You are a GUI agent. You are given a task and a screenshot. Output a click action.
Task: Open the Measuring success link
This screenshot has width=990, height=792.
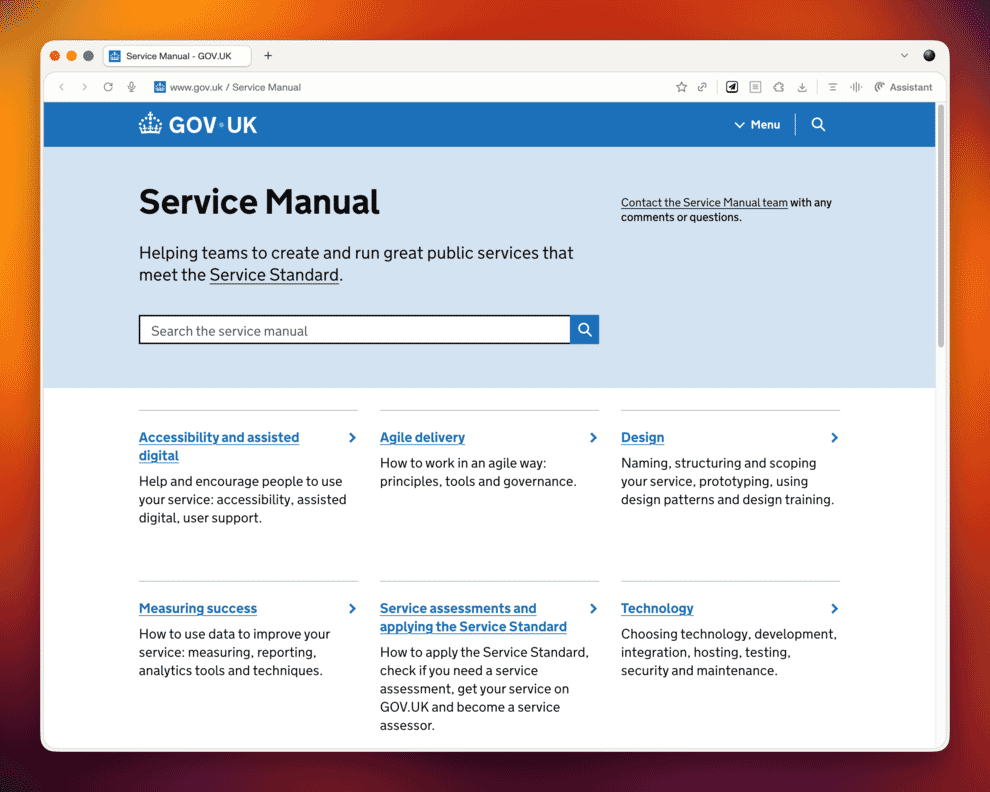click(x=198, y=608)
